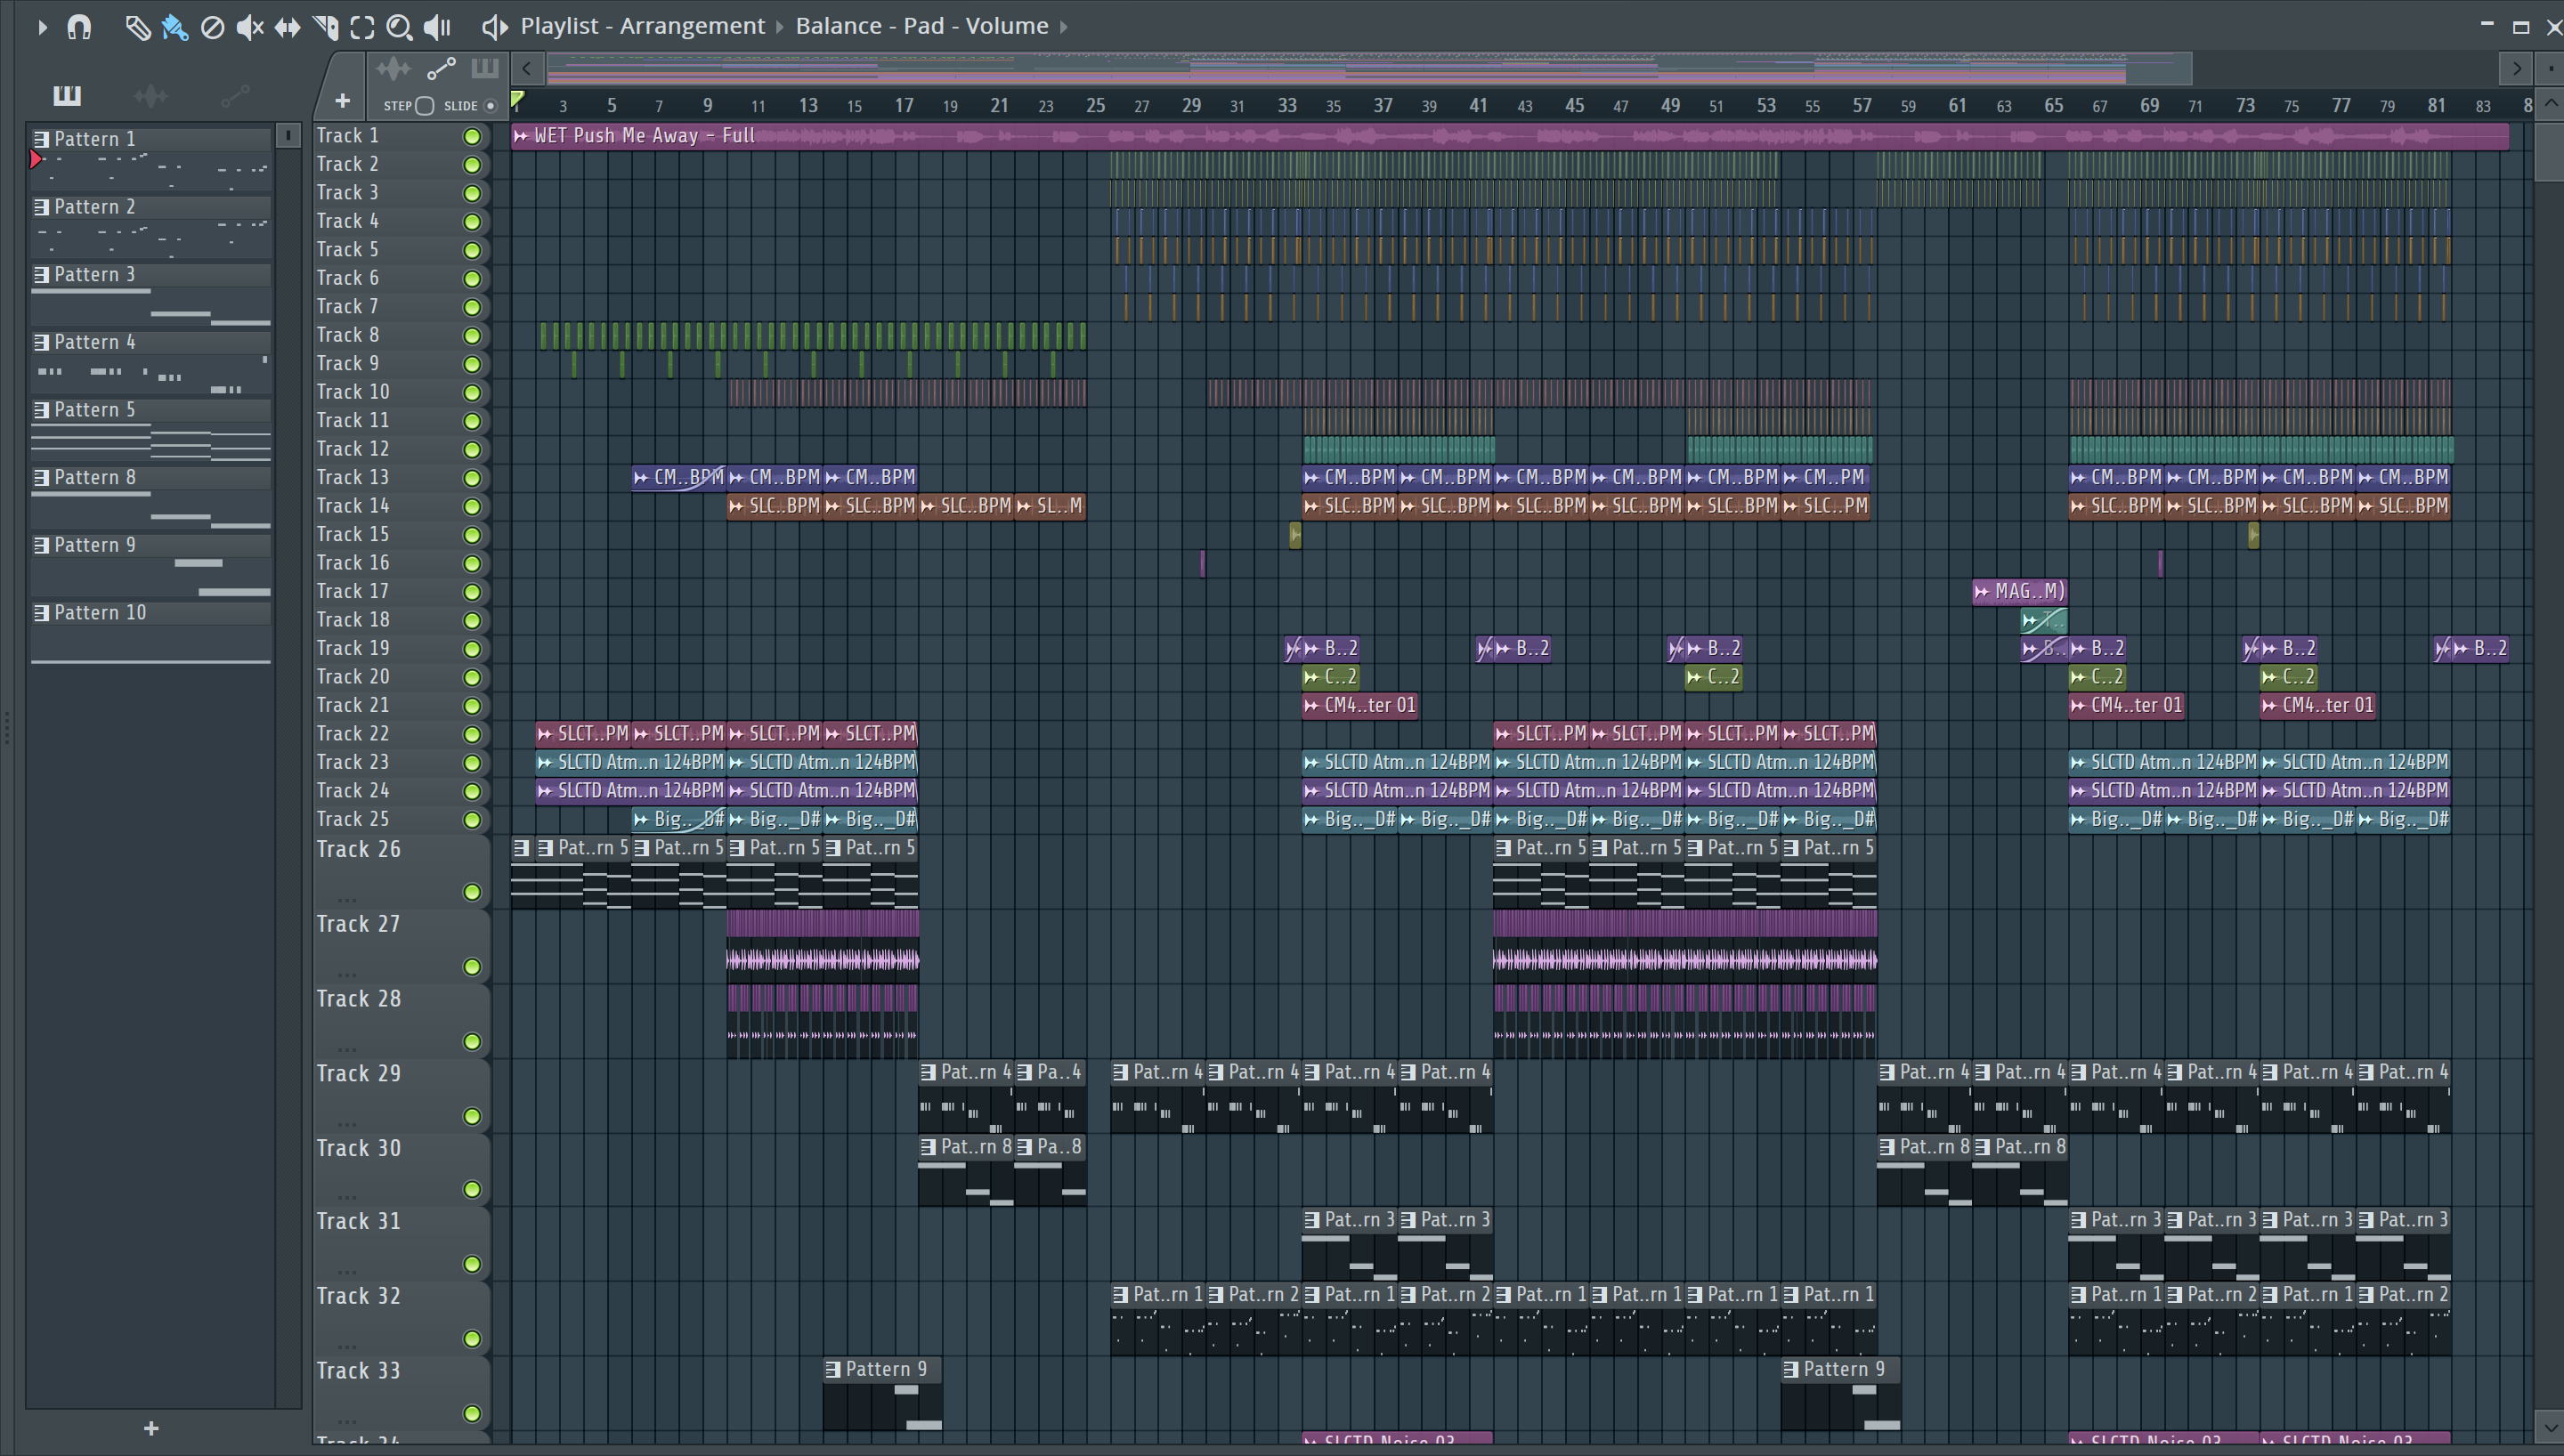Open the Playlist options menu arrow
This screenshot has height=1456, width=2564.
tap(42, 27)
